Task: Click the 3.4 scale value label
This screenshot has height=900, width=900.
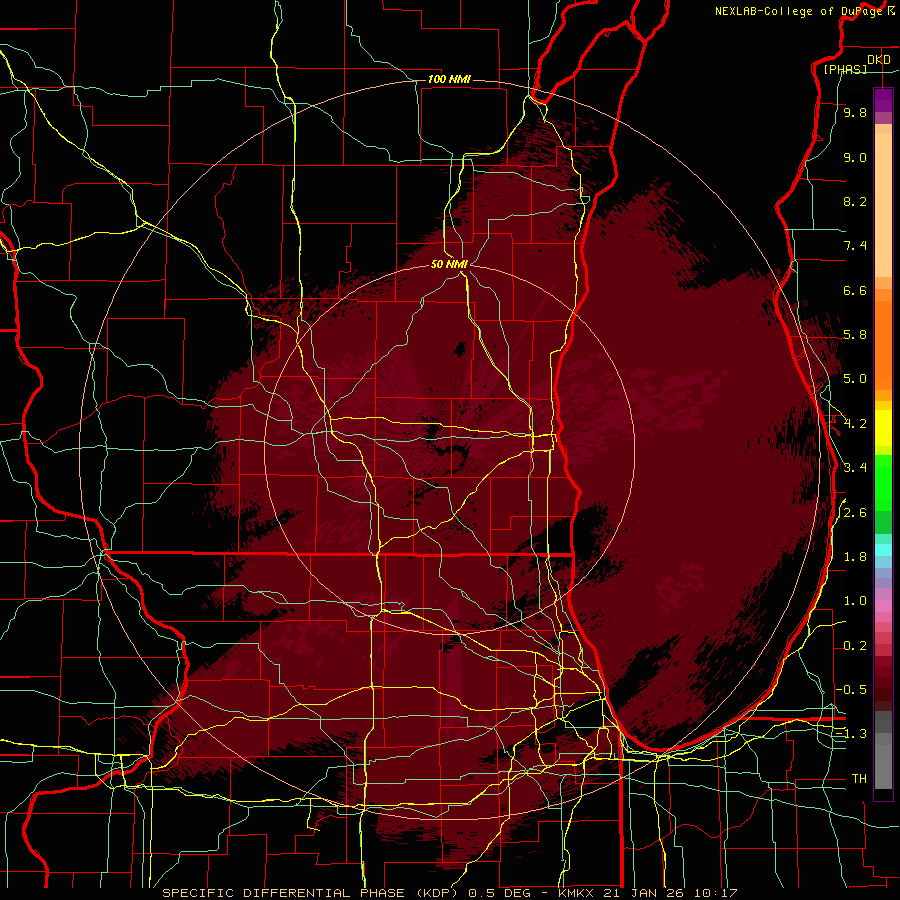Action: pos(855,468)
